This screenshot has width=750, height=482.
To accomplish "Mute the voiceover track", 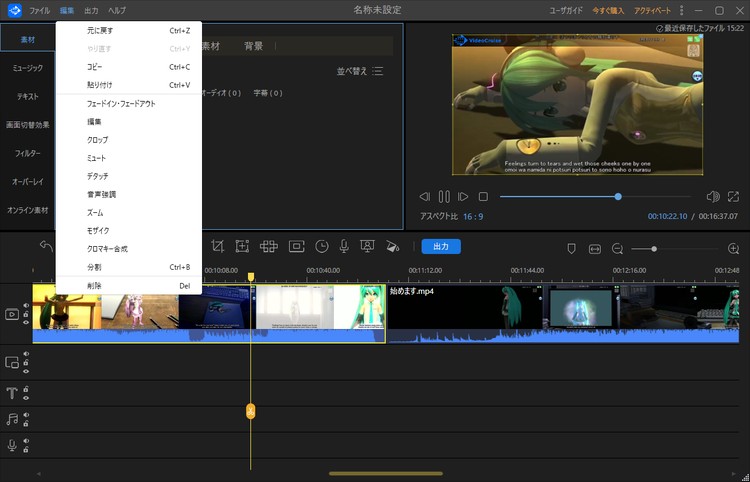I will click(x=26, y=441).
